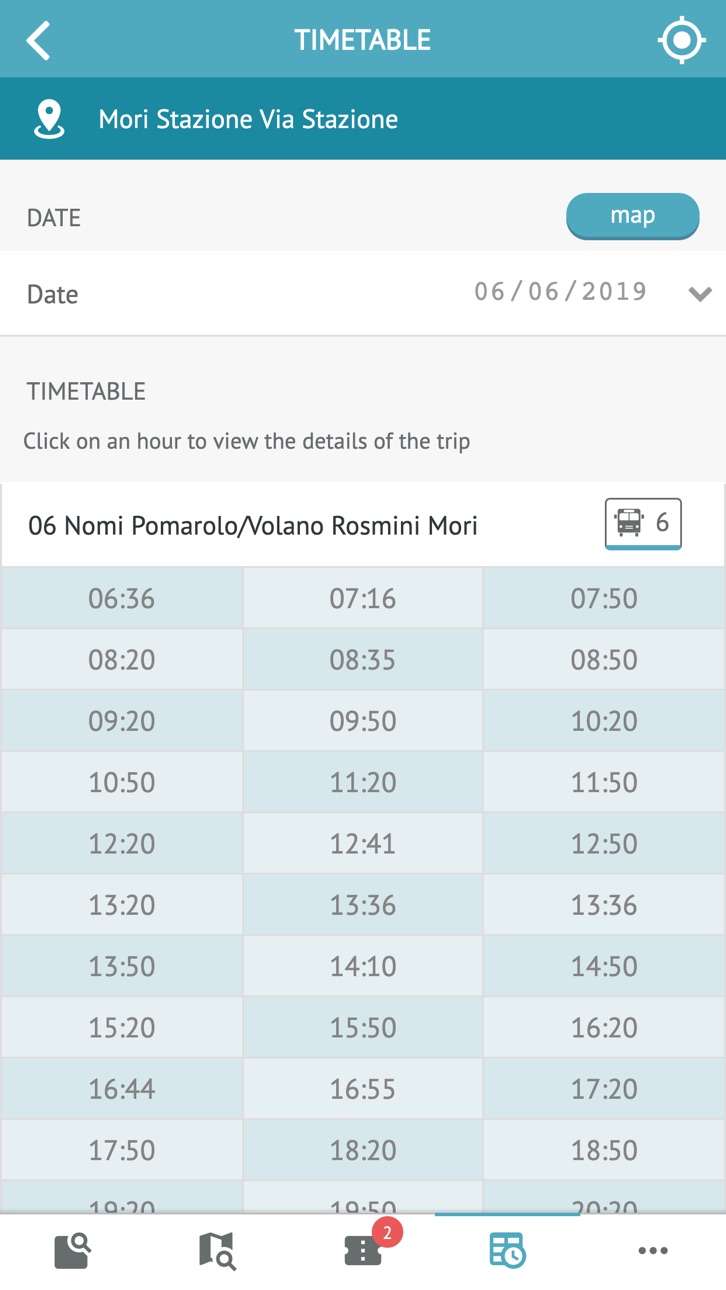Select the timetable tab in bottom bar

click(507, 1250)
